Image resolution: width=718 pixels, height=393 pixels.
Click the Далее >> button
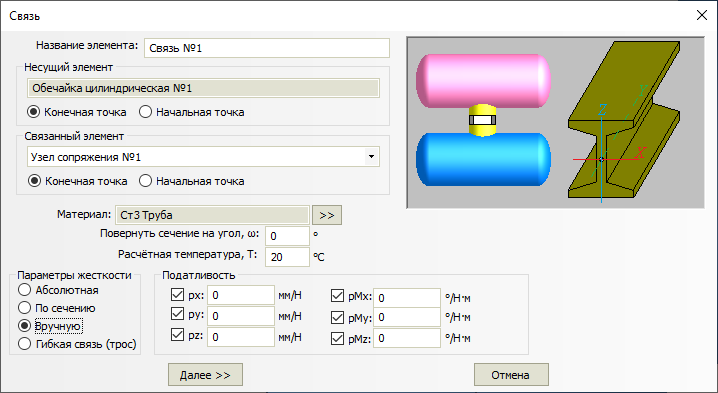[205, 375]
